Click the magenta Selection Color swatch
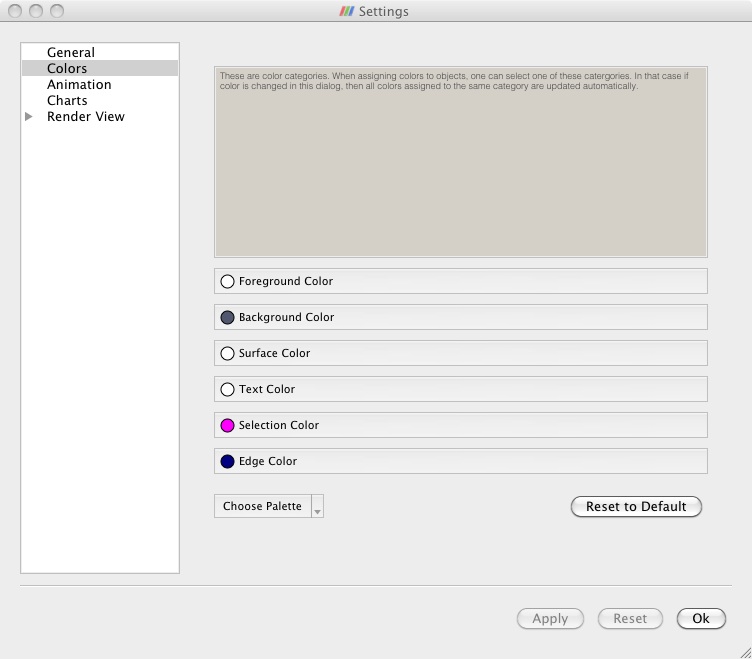 (x=227, y=425)
